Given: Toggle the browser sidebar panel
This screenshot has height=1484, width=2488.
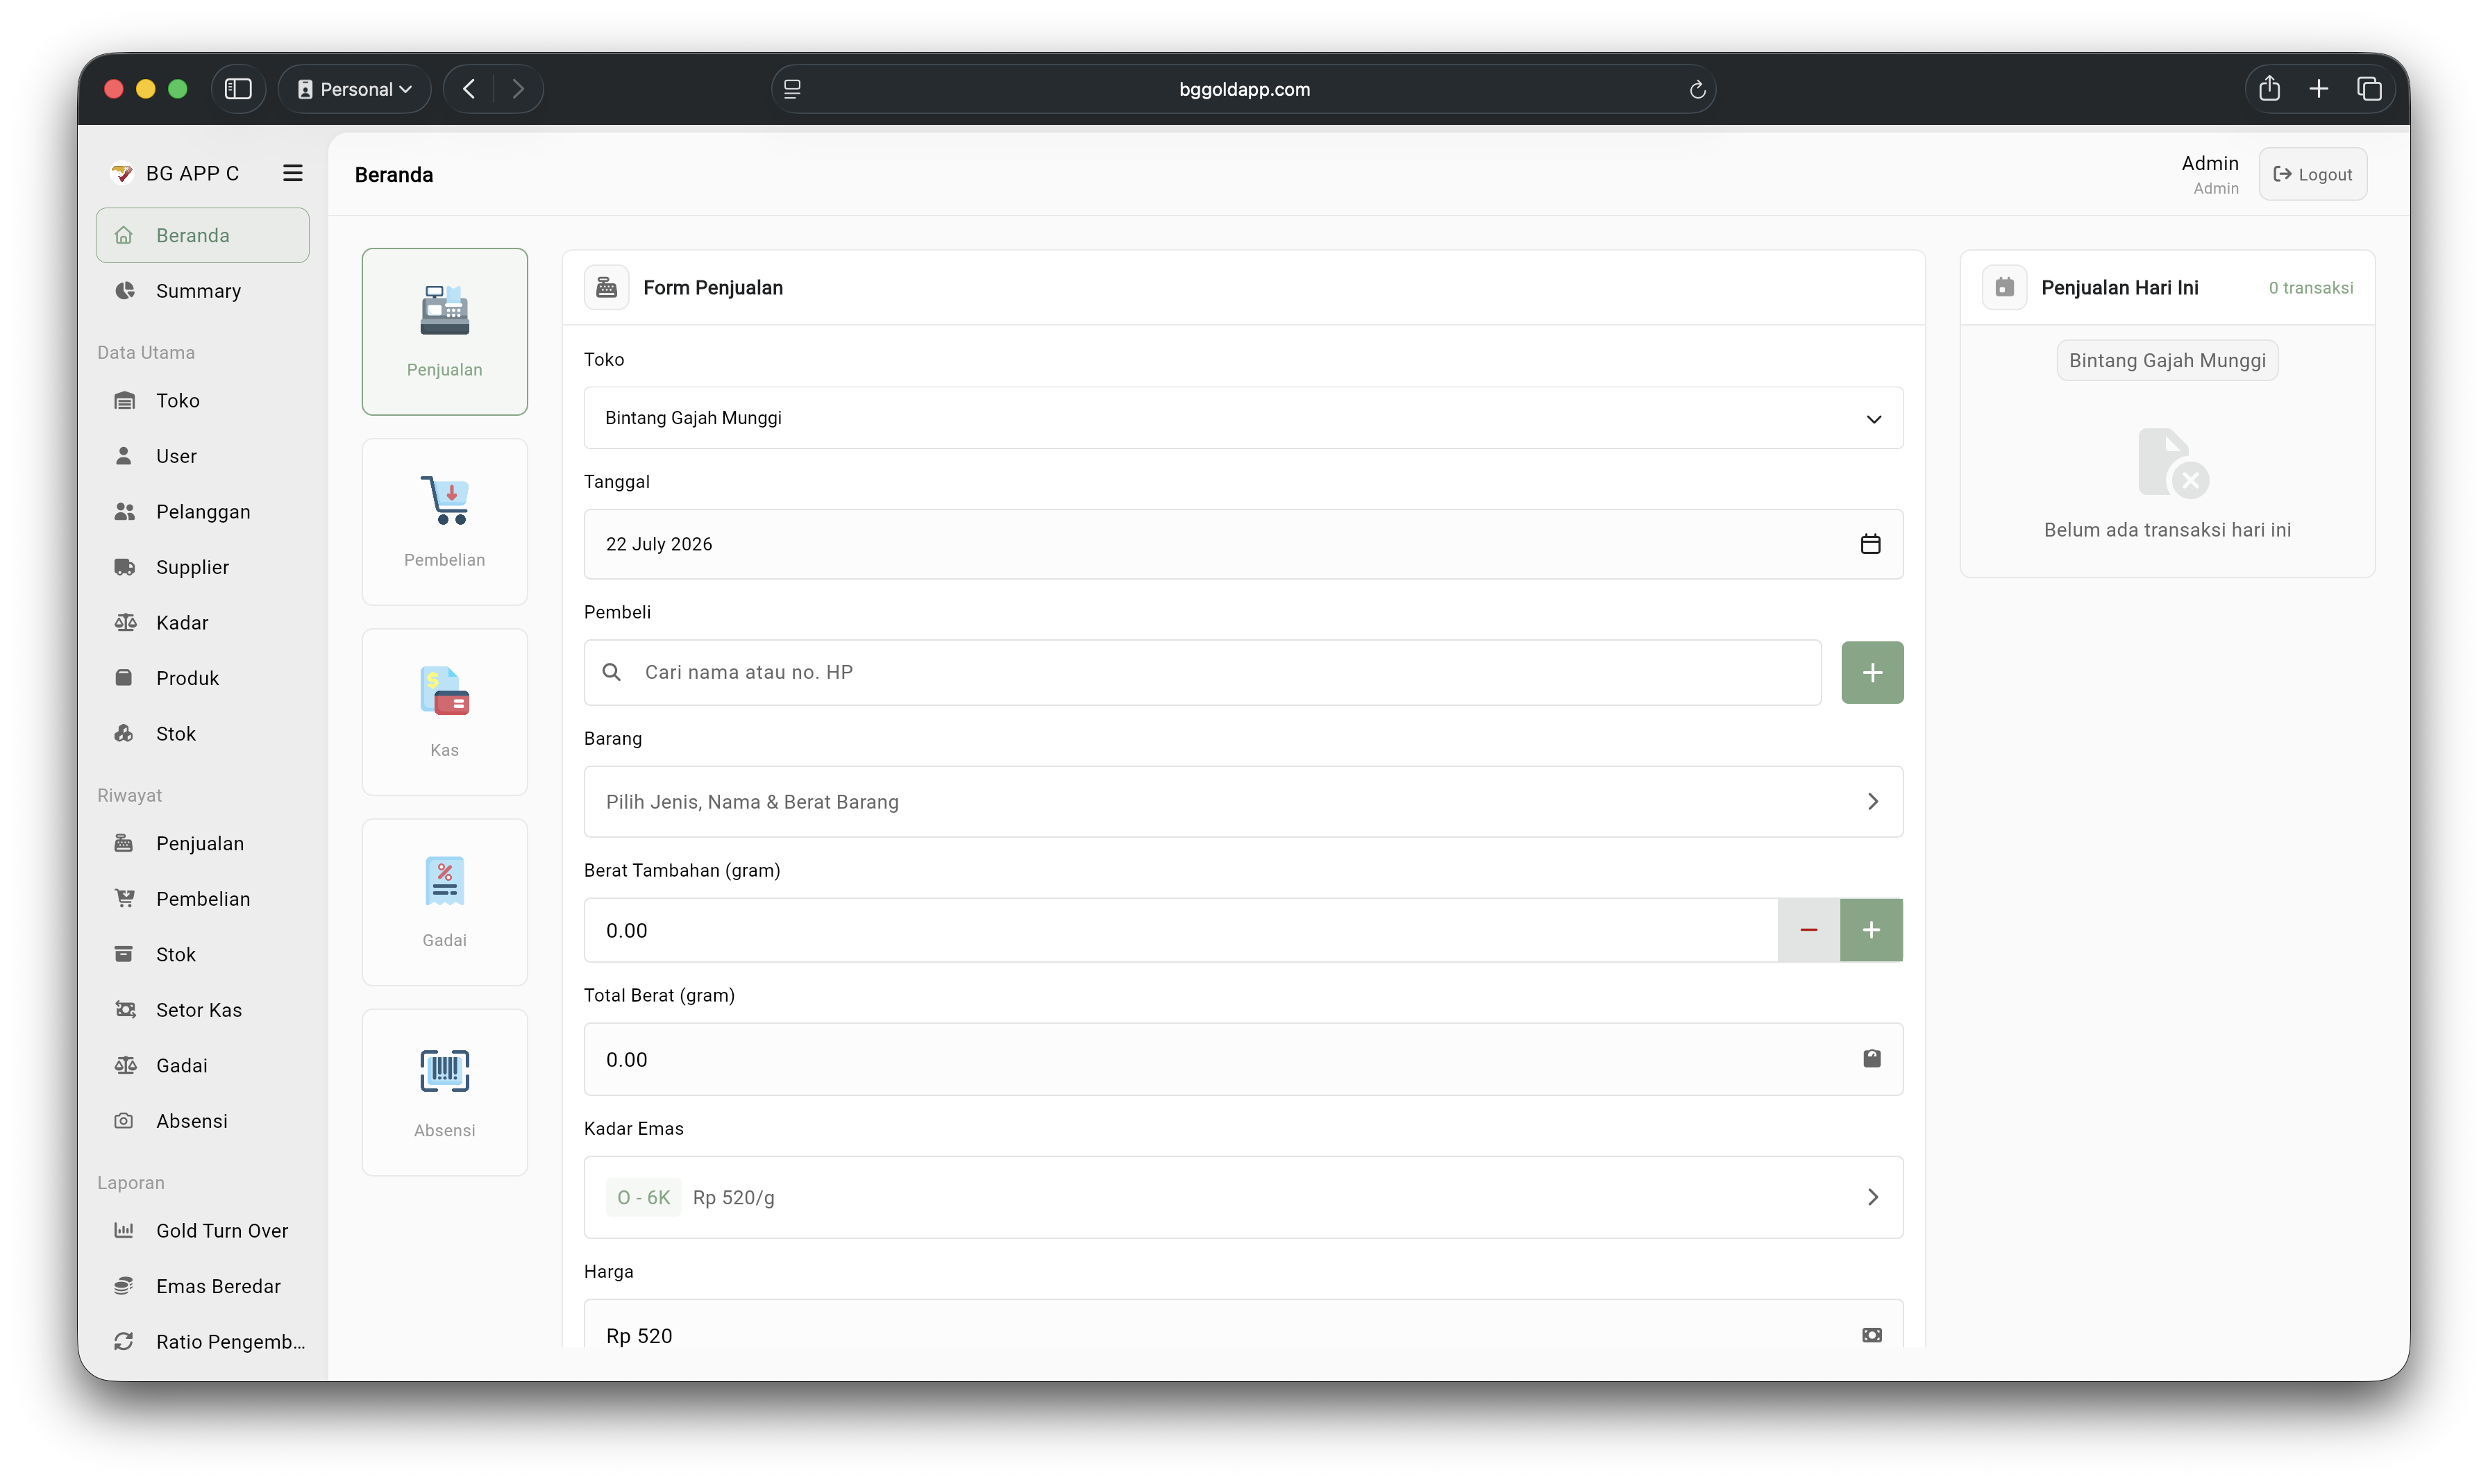Looking at the screenshot, I should [238, 89].
